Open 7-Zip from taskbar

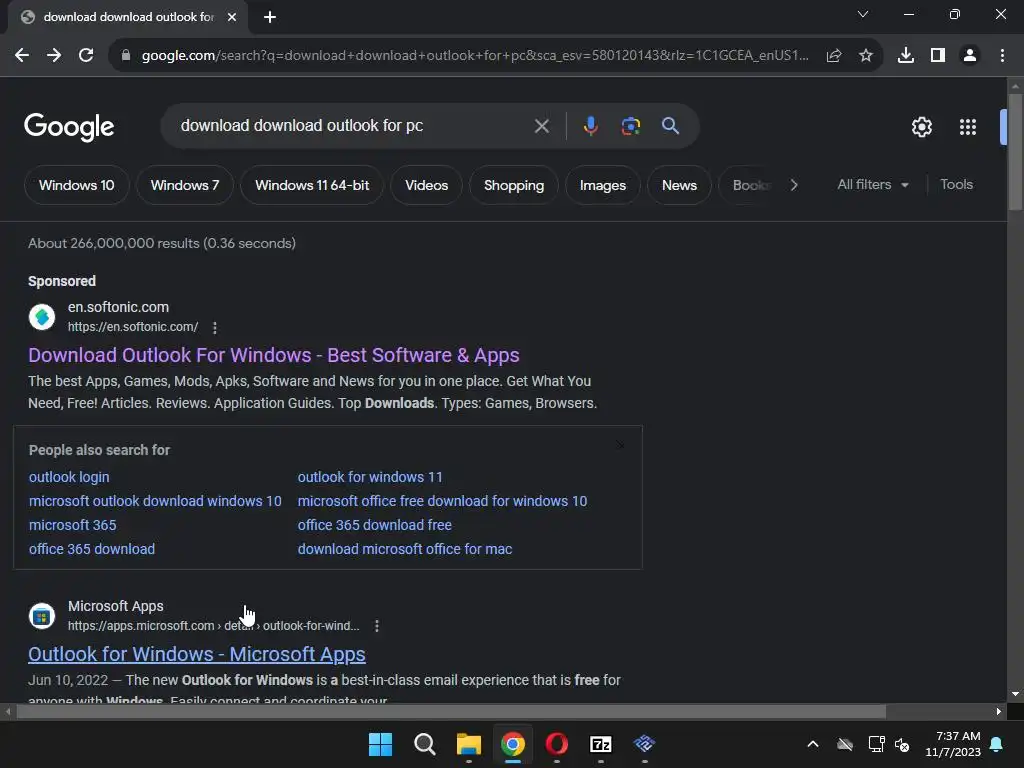point(600,744)
